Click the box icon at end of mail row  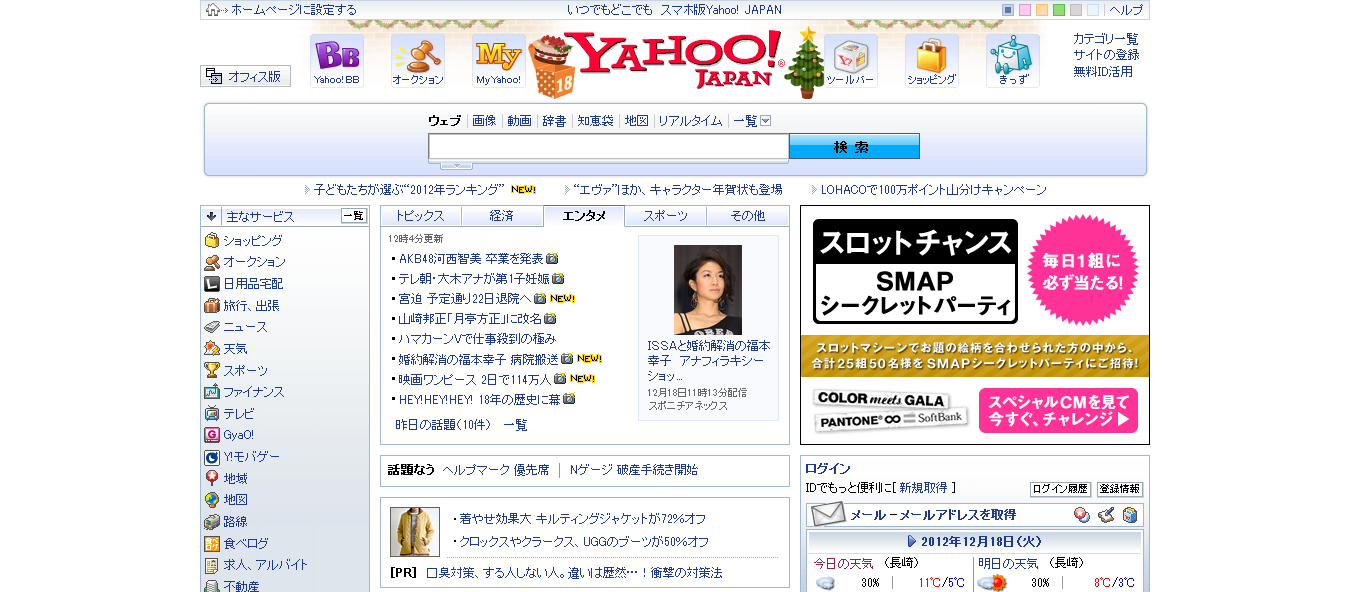coord(1130,515)
